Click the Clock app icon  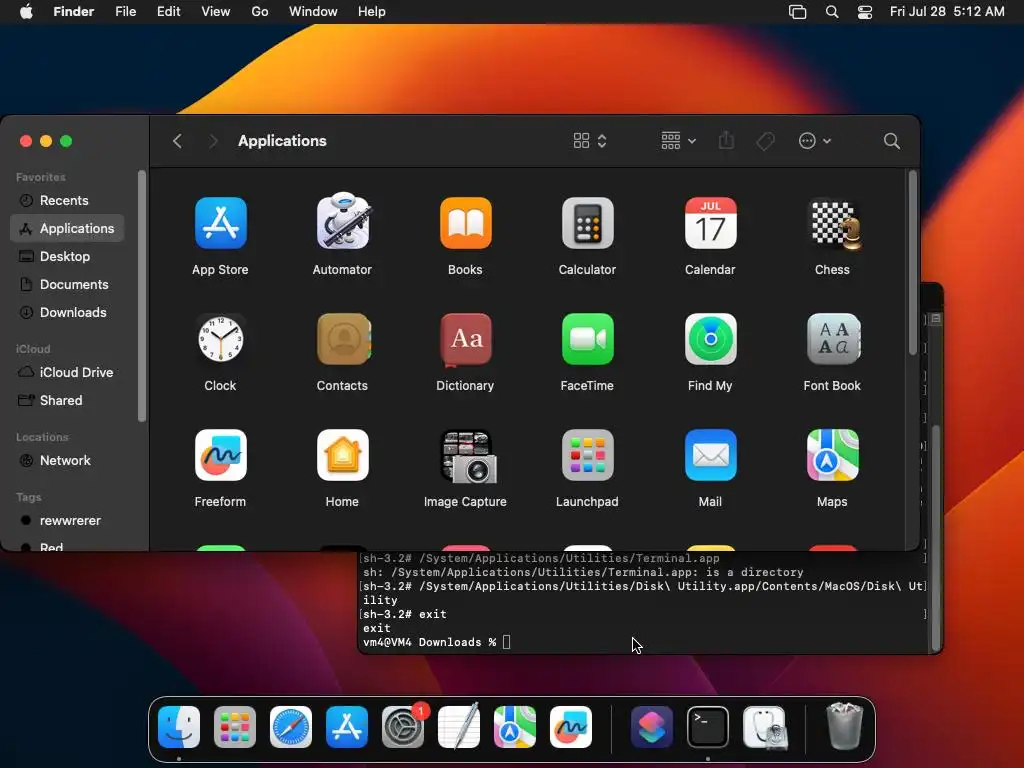221,339
